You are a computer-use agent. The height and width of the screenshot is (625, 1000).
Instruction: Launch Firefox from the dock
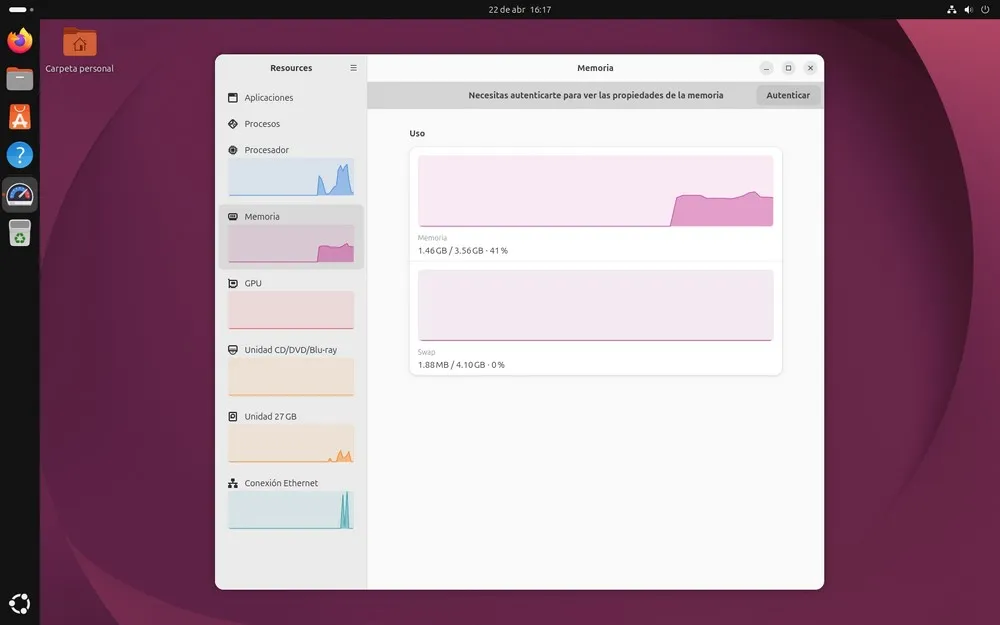20,41
